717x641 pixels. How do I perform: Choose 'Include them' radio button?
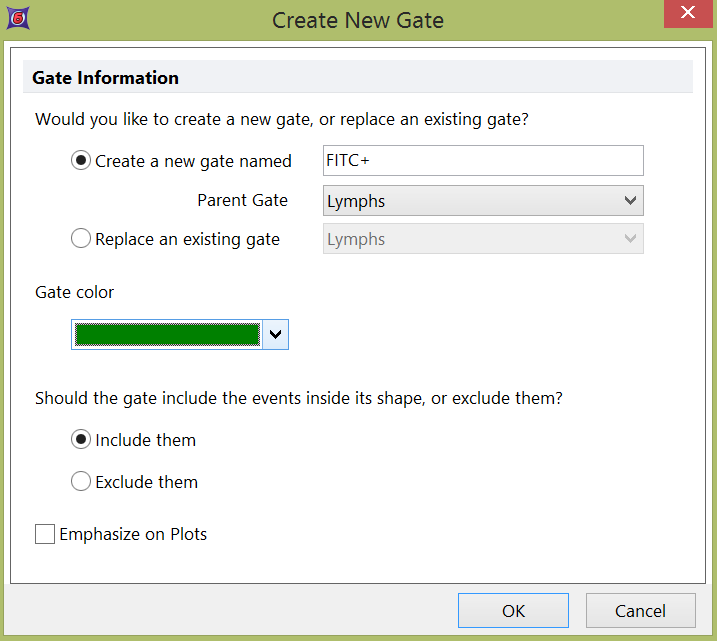coord(81,440)
